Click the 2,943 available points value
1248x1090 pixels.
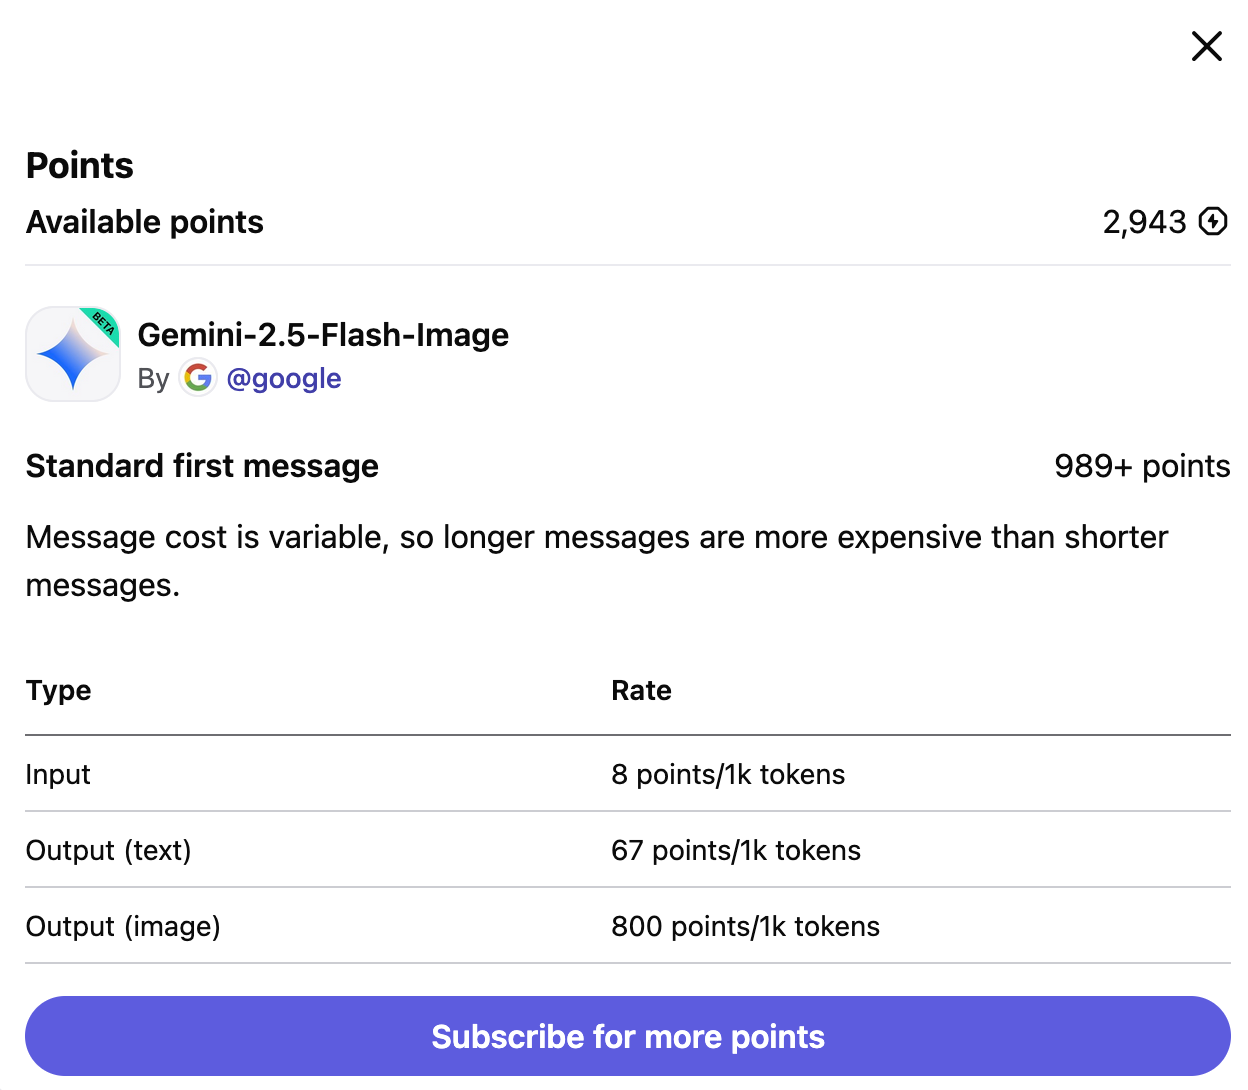click(x=1144, y=222)
